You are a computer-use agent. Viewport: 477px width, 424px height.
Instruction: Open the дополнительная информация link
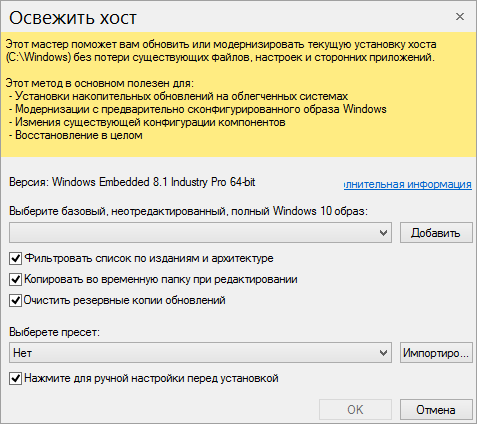[408, 184]
